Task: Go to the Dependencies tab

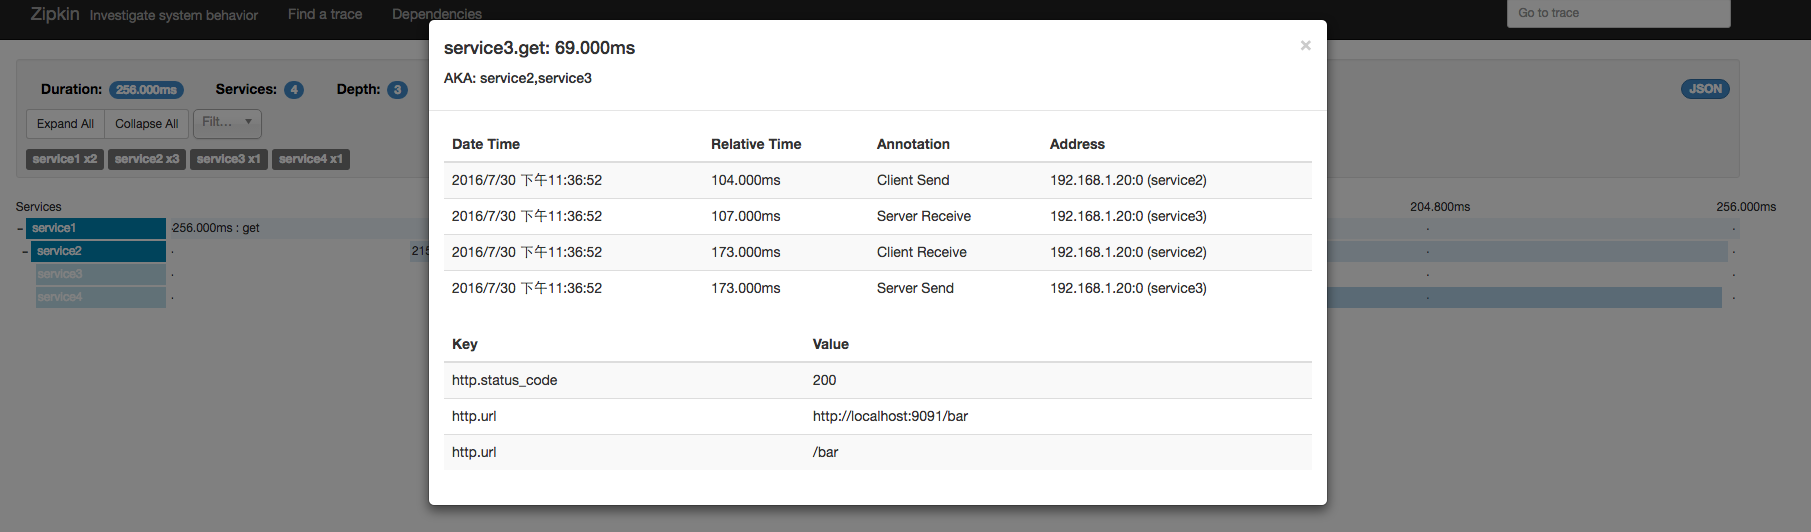Action: [437, 14]
